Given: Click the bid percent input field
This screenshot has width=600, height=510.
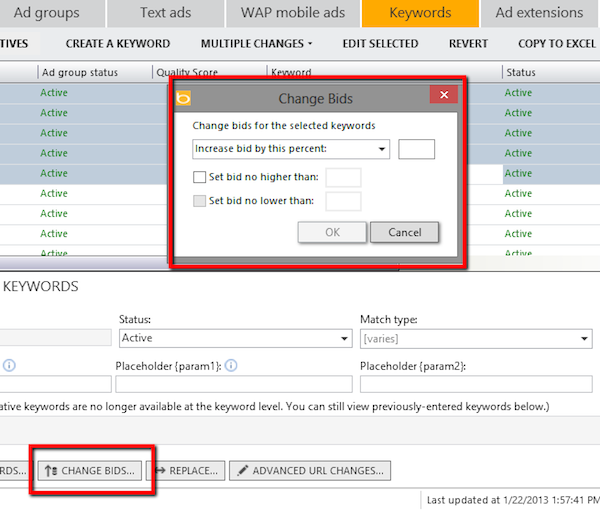Looking at the screenshot, I should pos(416,149).
